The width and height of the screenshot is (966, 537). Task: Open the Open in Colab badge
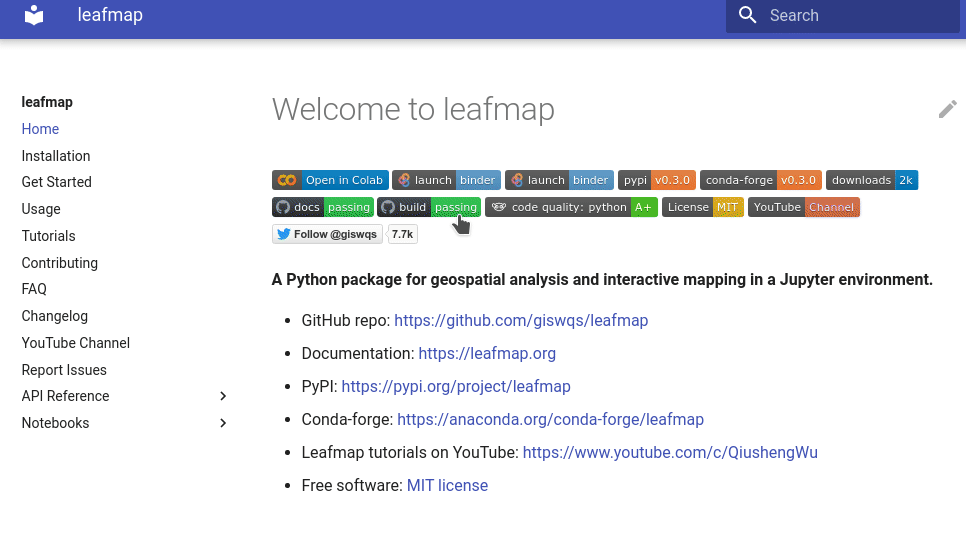pyautogui.click(x=330, y=180)
